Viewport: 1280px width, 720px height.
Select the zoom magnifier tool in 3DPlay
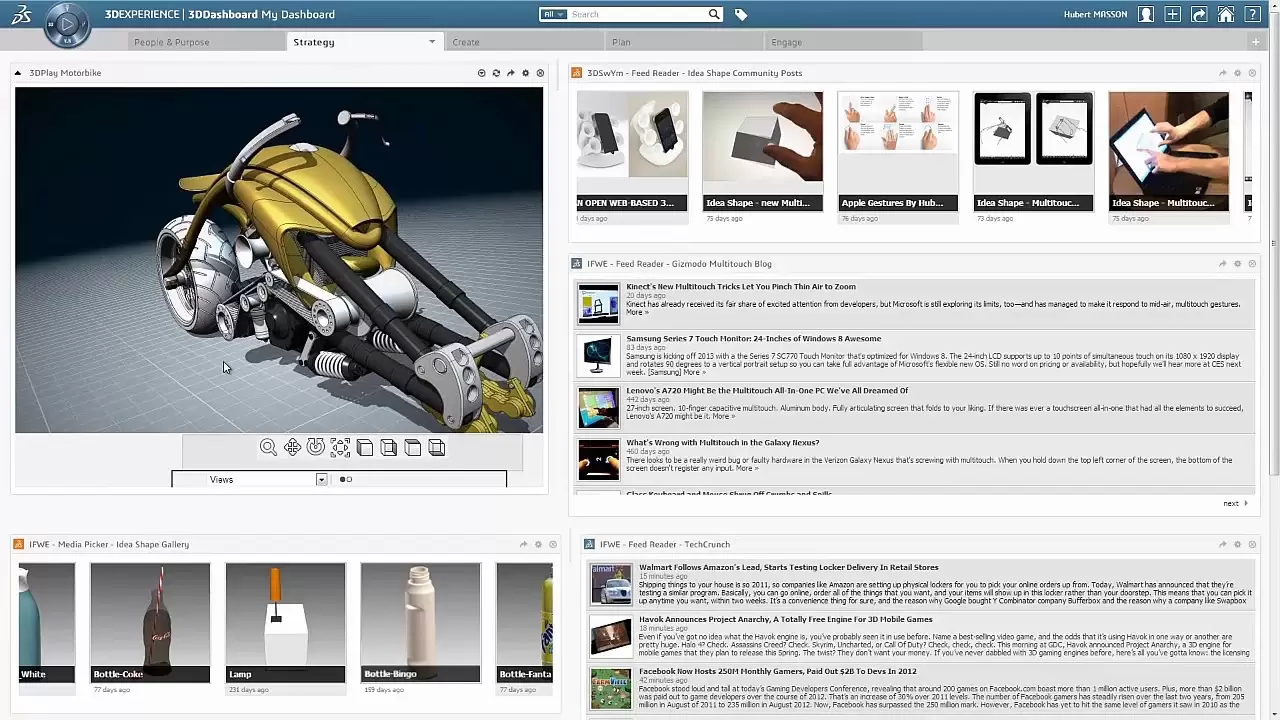(268, 448)
